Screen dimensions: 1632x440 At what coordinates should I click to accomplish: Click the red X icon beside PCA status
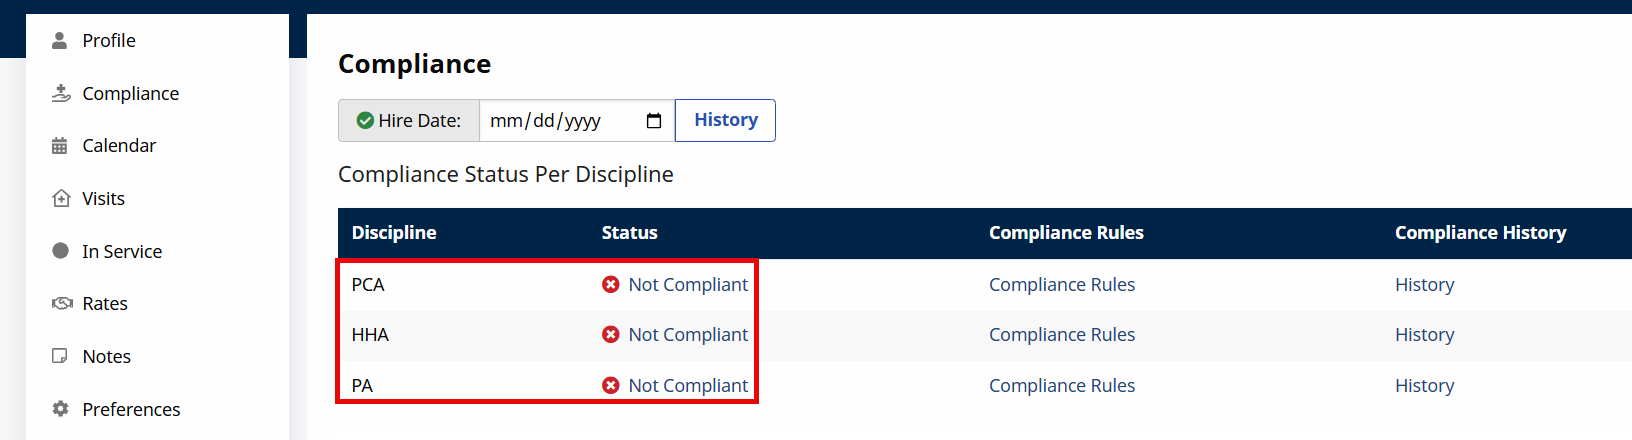click(611, 285)
